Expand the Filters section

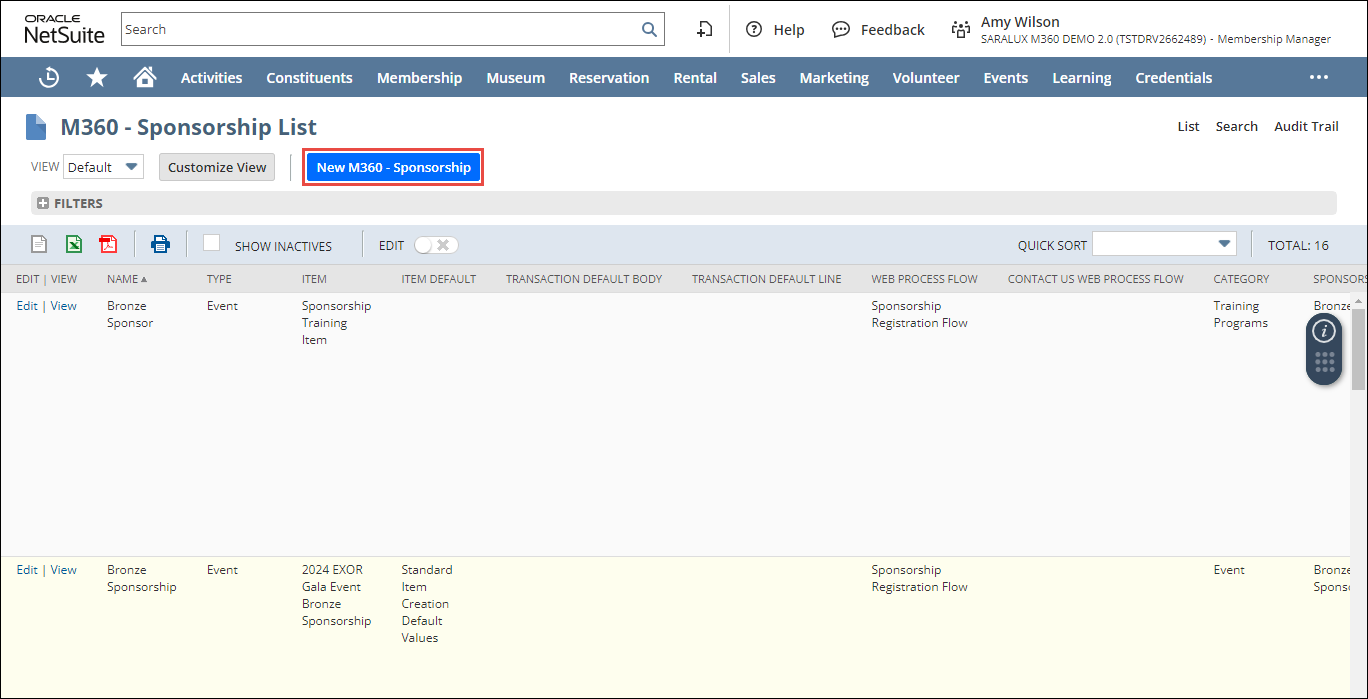click(x=70, y=203)
